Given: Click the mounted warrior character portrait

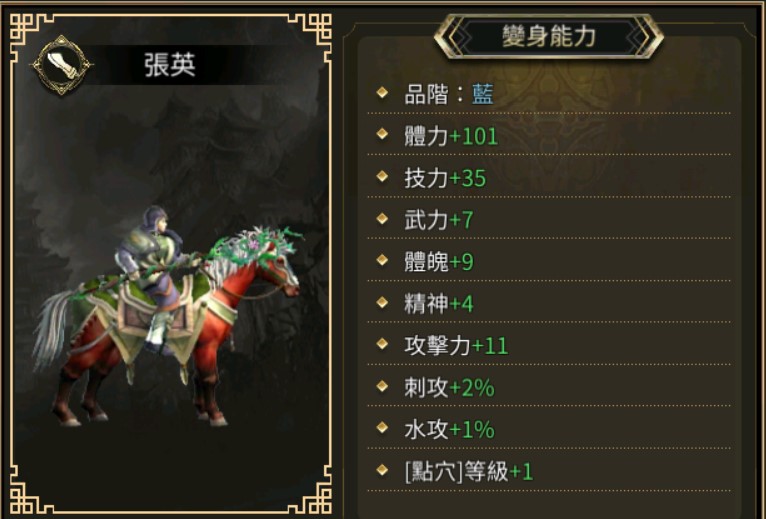Looking at the screenshot, I should [x=166, y=315].
